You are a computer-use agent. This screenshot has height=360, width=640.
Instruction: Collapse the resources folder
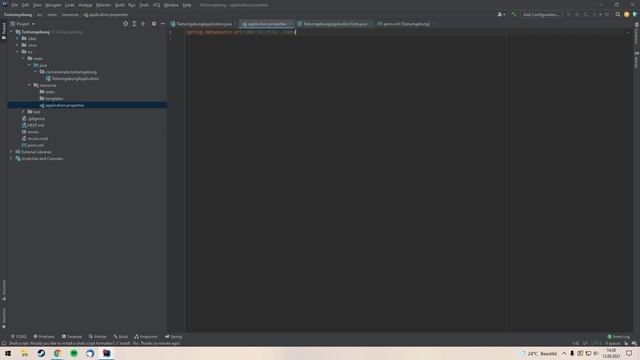coord(29,85)
